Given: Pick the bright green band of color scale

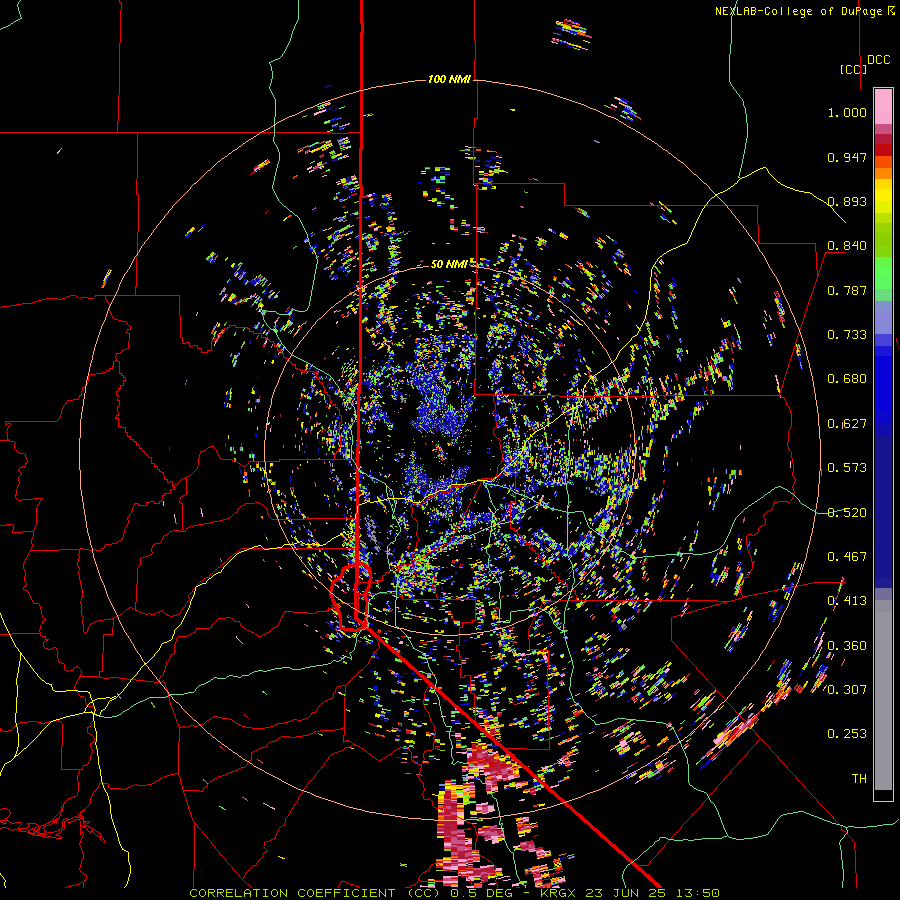Looking at the screenshot, I should coord(883,273).
